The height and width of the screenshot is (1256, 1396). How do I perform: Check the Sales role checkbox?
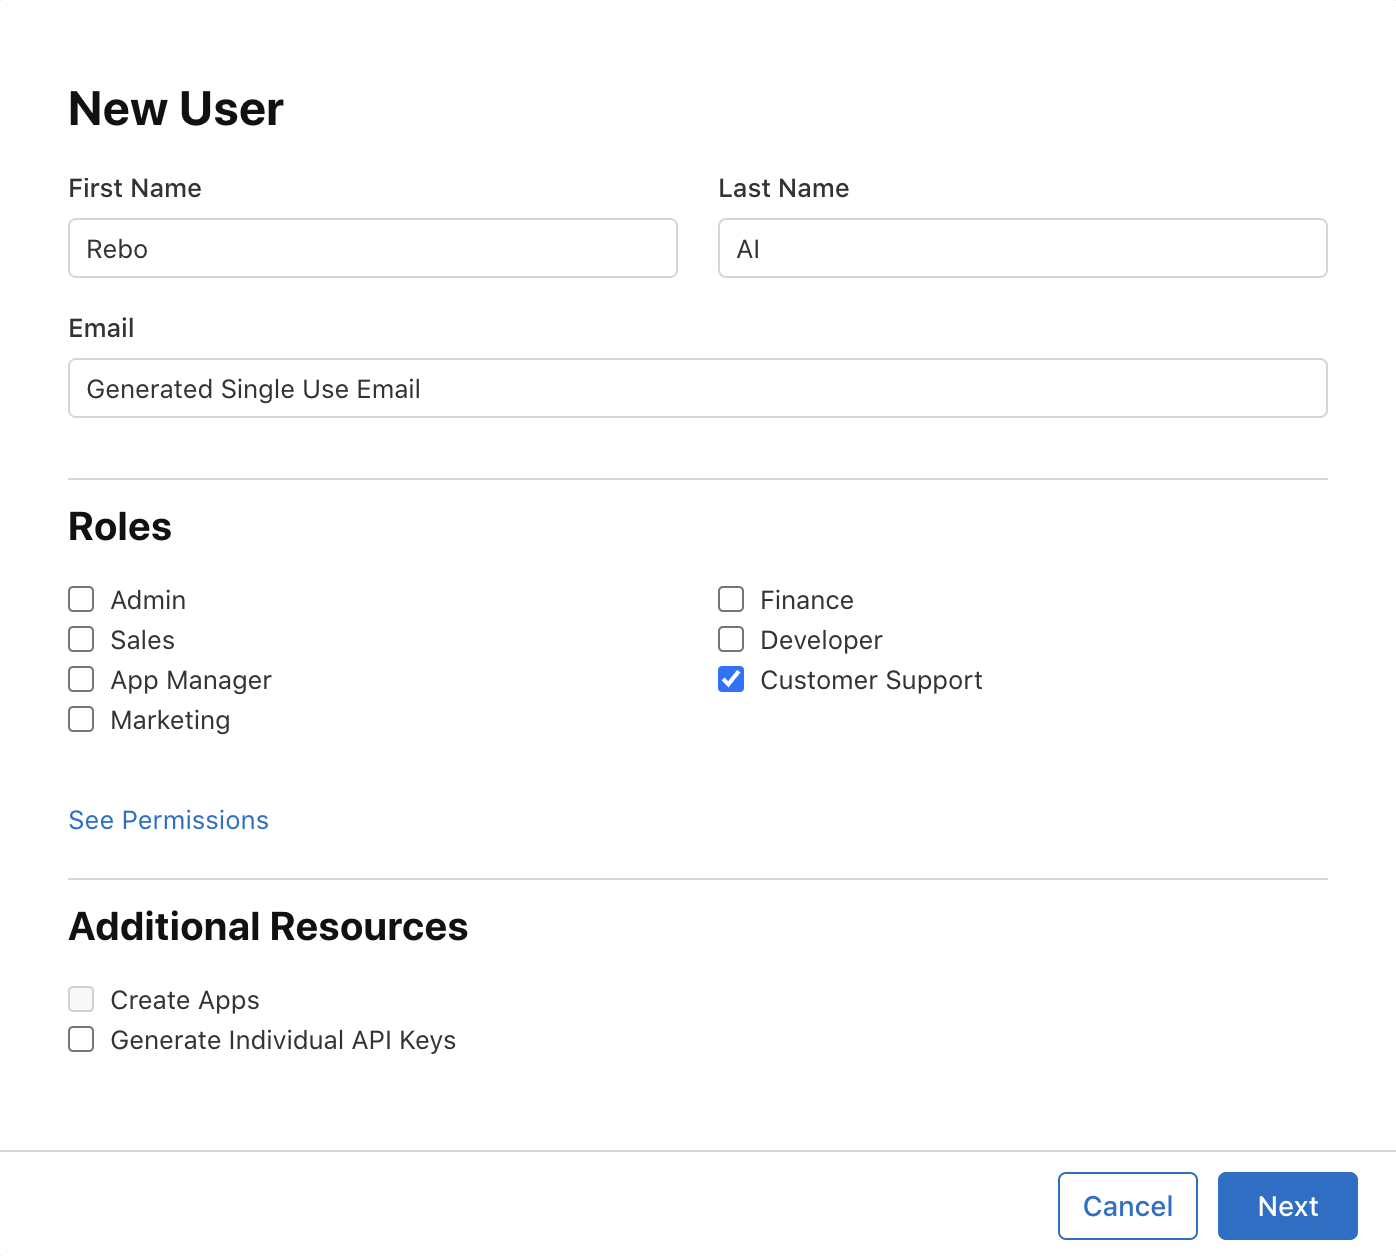point(81,639)
